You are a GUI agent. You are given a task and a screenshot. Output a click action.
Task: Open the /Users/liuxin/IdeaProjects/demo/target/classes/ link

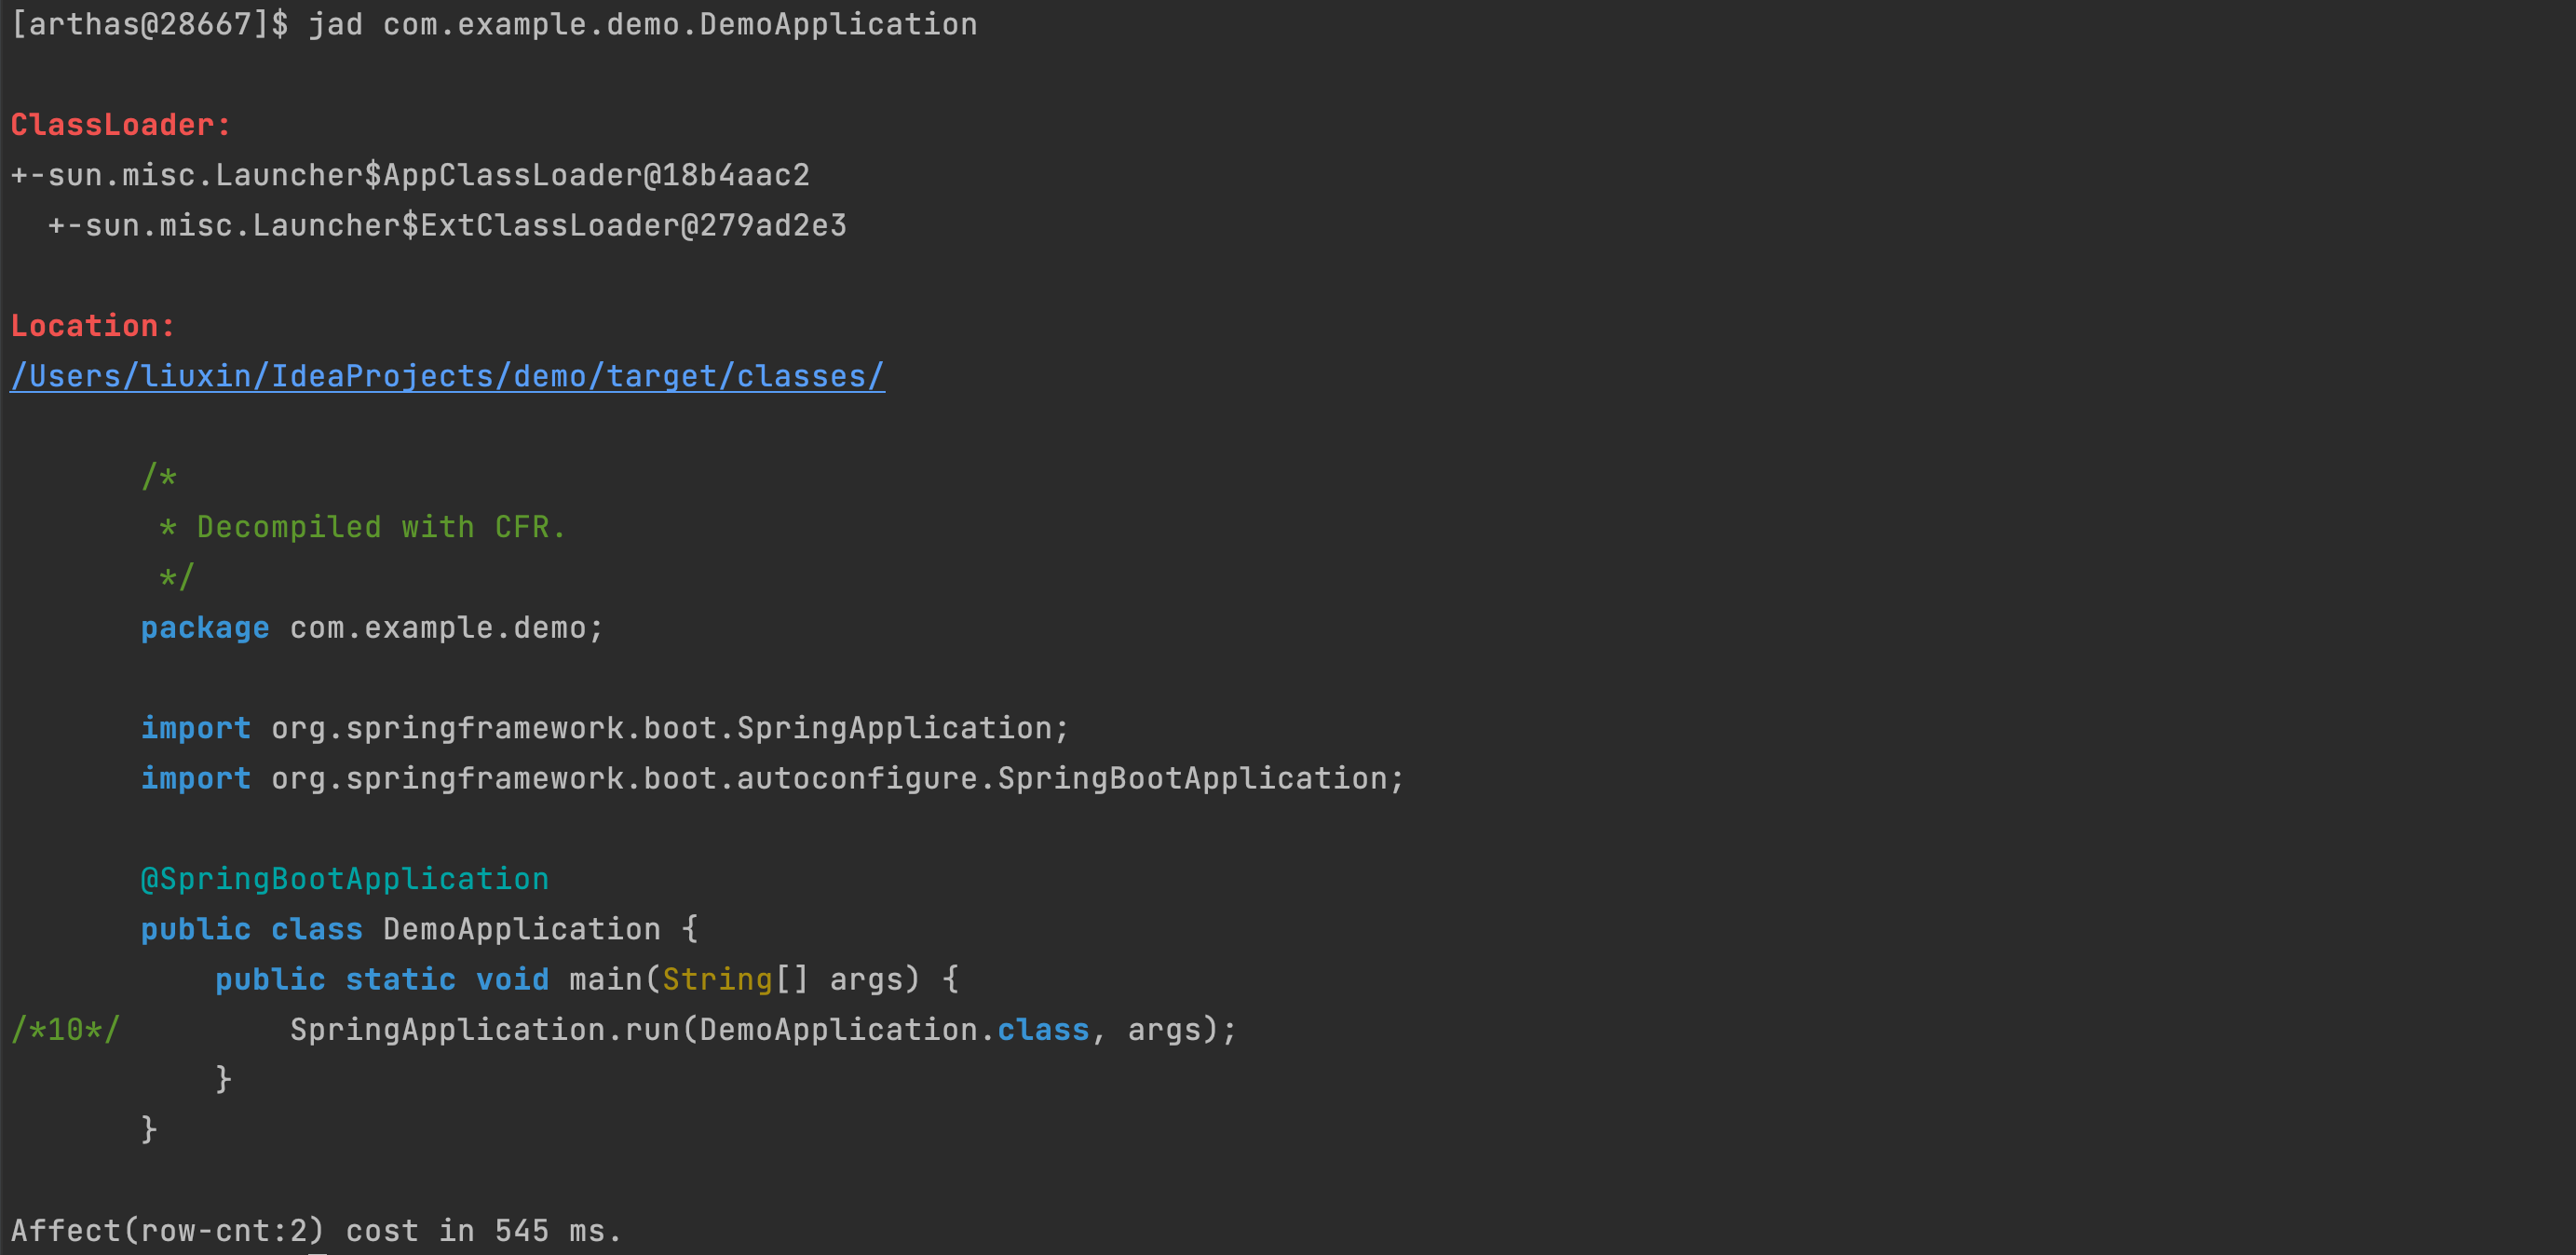pos(446,376)
